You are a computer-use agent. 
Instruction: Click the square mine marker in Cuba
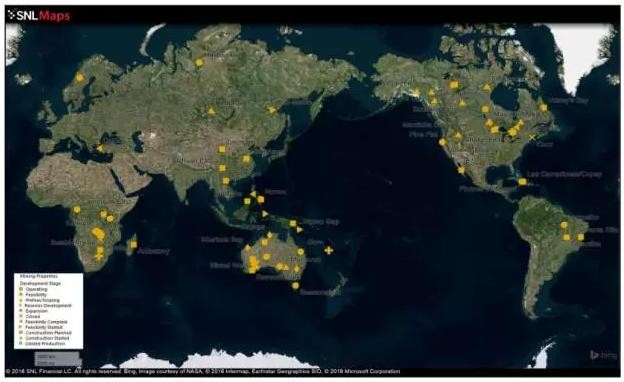(522, 182)
